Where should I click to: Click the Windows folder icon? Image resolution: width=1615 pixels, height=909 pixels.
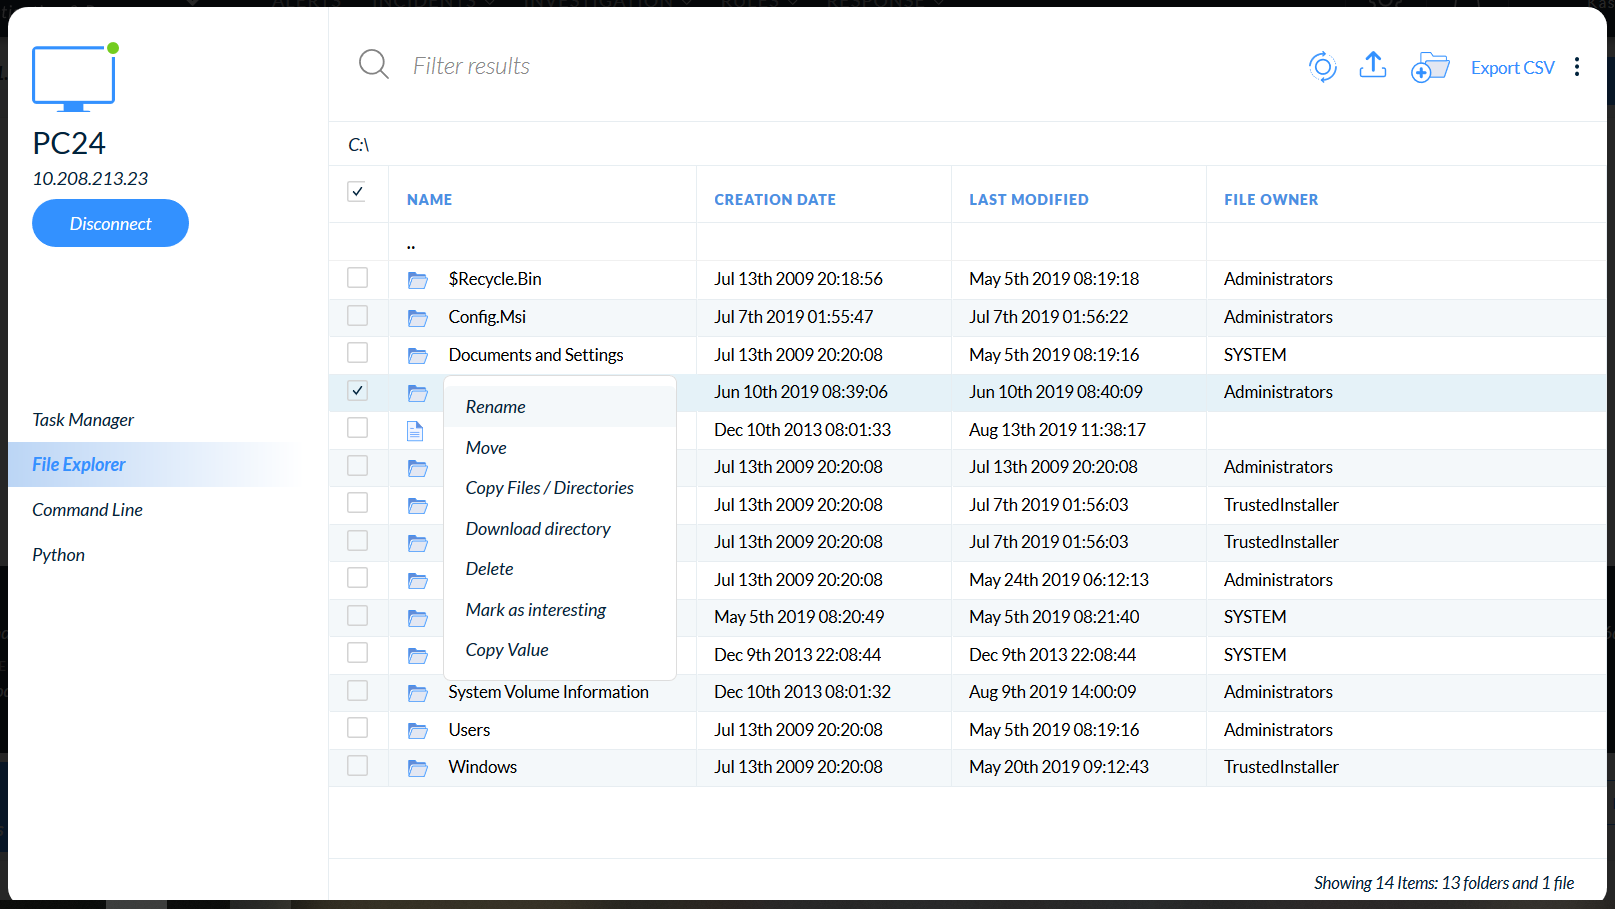(x=418, y=768)
